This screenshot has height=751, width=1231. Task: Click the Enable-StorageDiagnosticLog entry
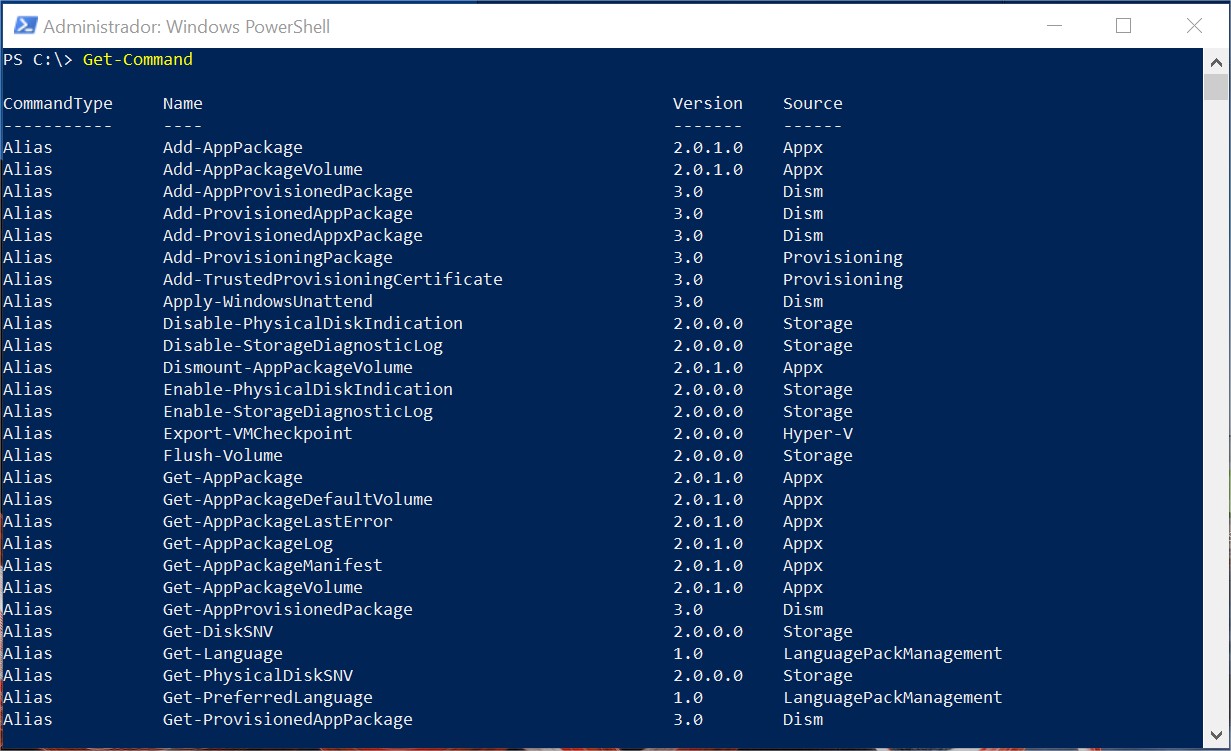(x=298, y=412)
